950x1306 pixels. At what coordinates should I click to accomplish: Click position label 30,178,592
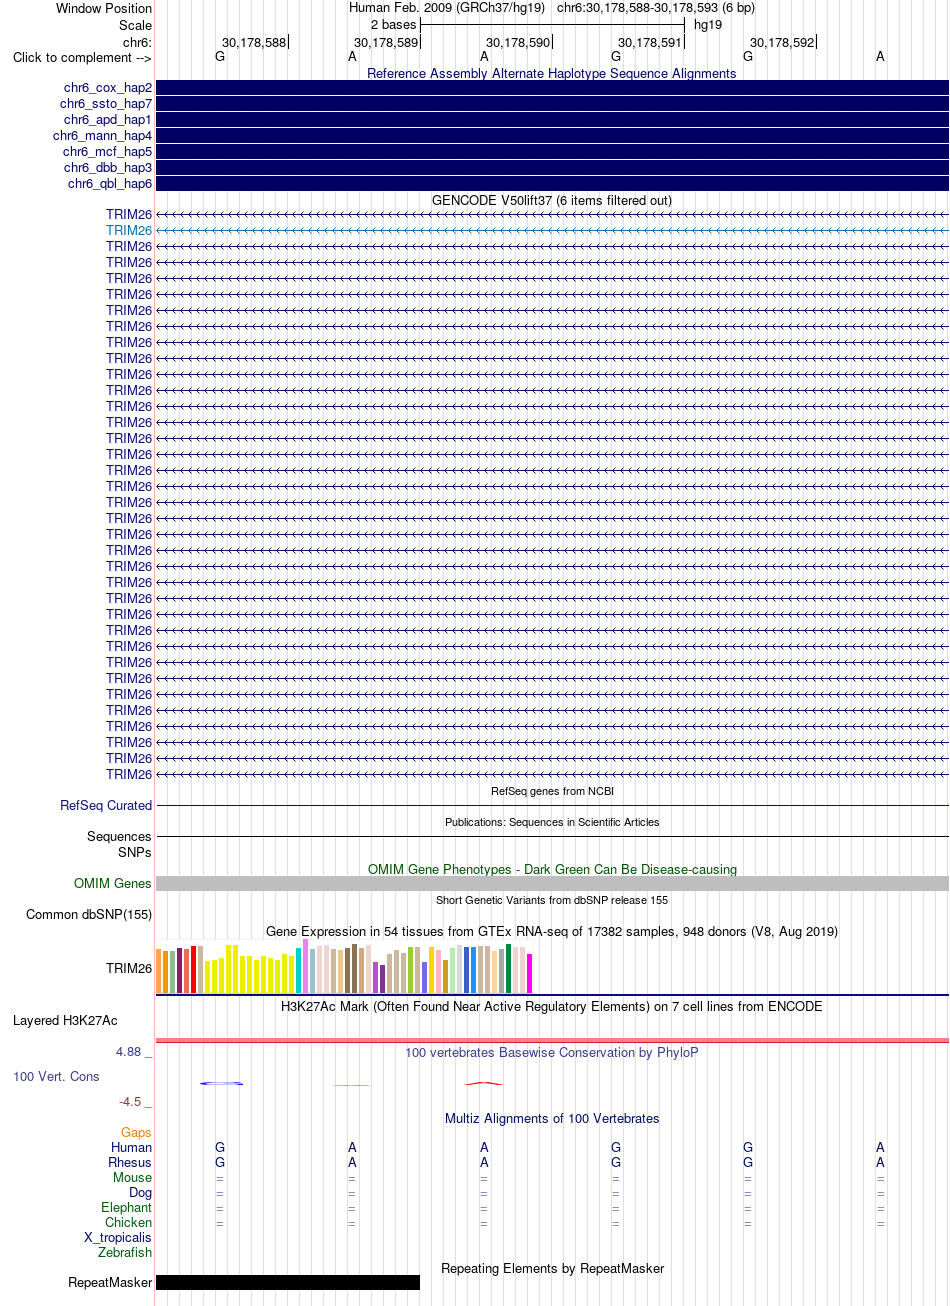782,42
